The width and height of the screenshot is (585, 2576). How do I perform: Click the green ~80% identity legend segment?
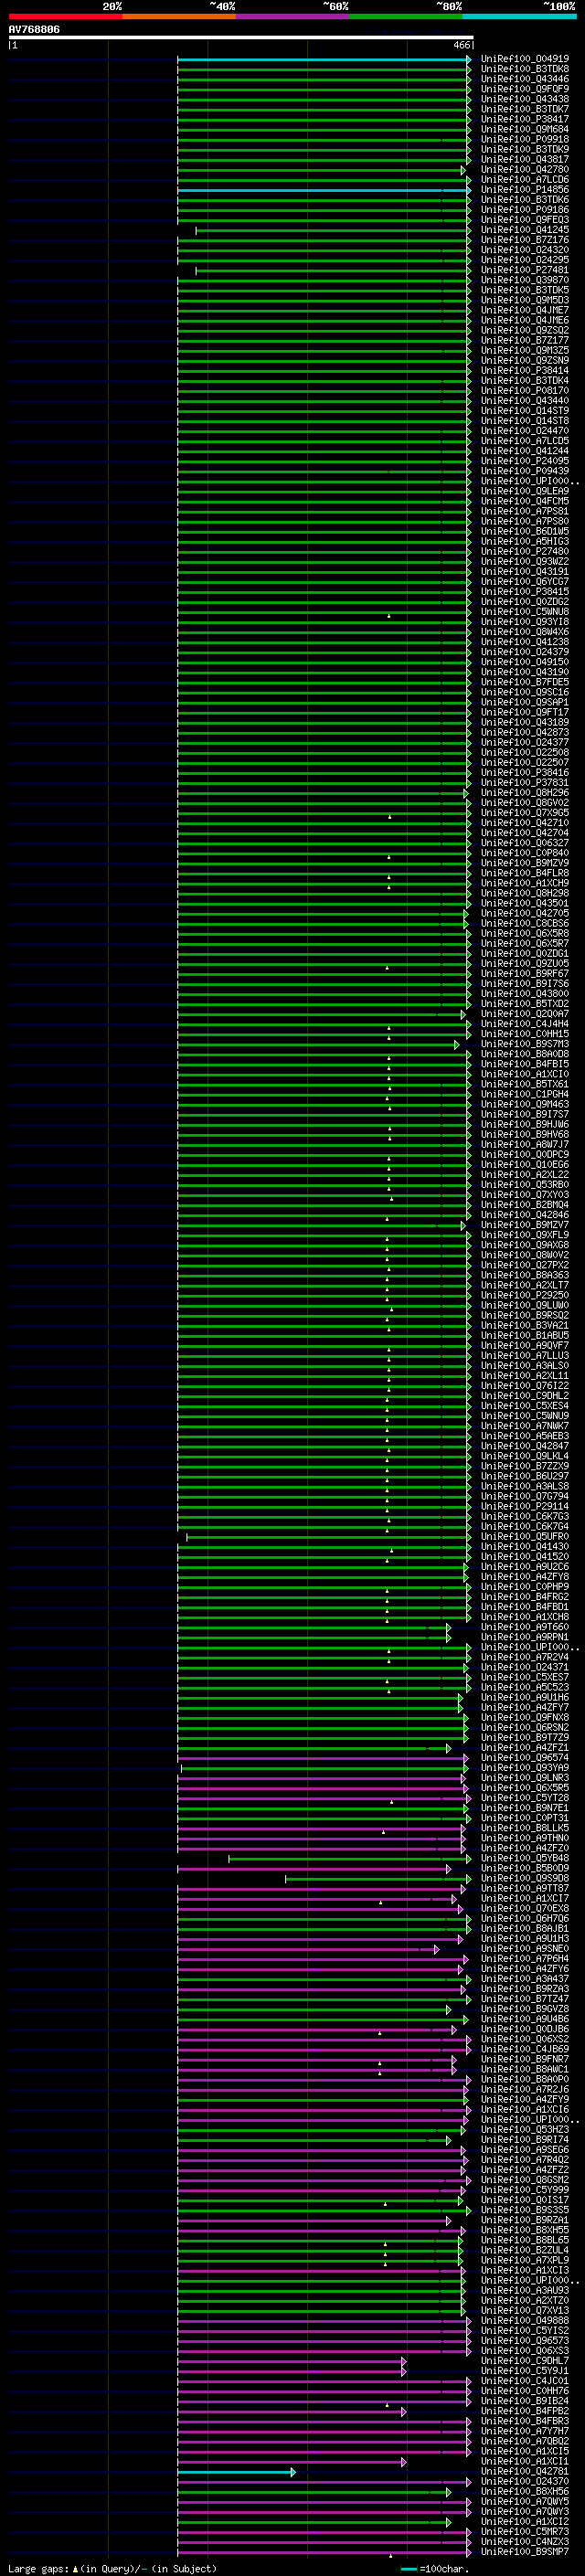point(406,16)
